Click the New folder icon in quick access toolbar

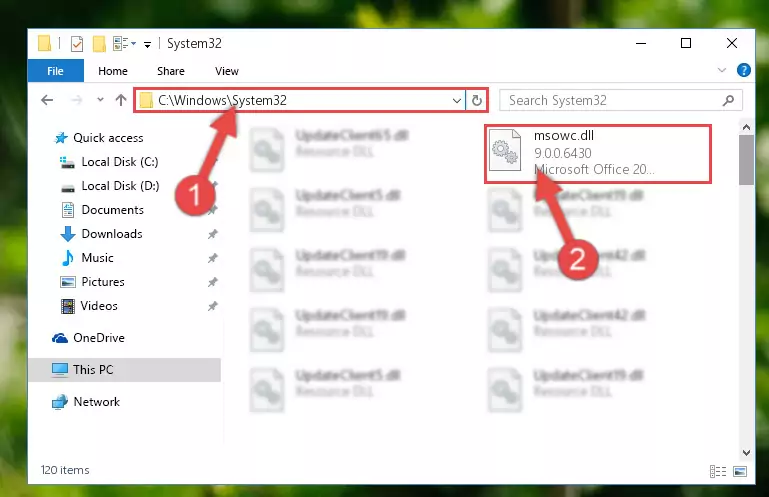[x=99, y=44]
